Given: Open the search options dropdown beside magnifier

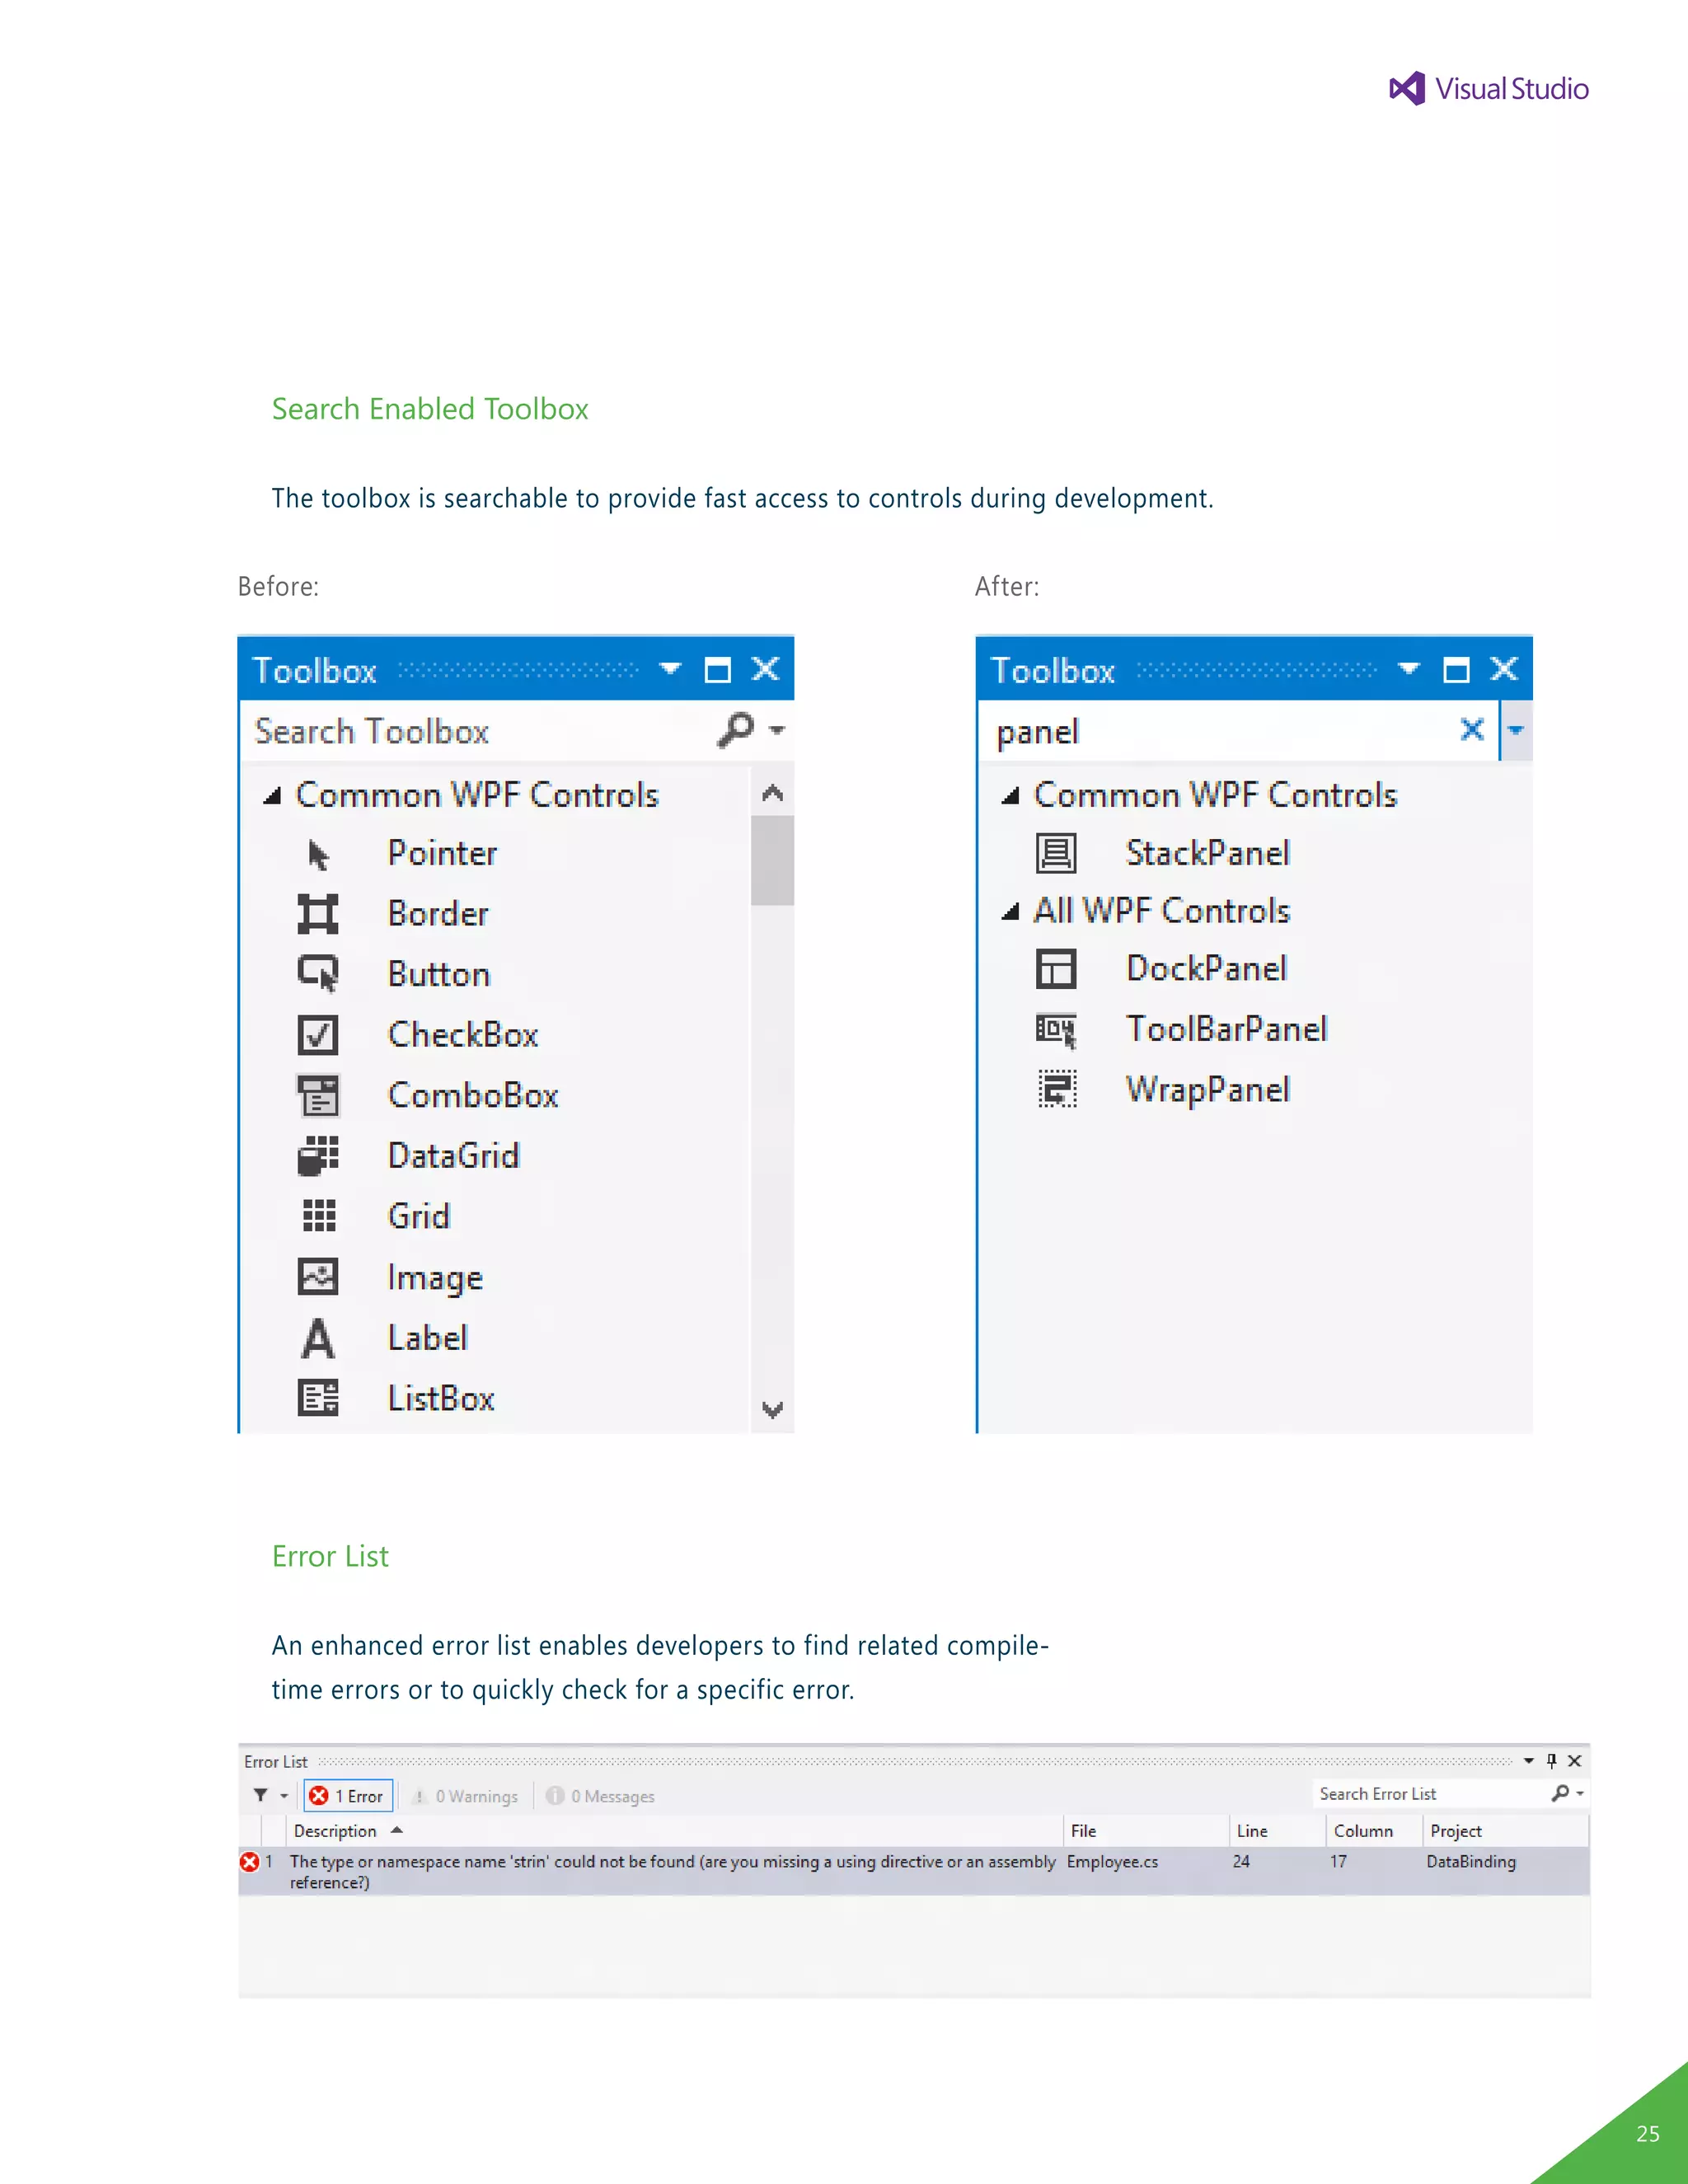Looking at the screenshot, I should tap(777, 730).
